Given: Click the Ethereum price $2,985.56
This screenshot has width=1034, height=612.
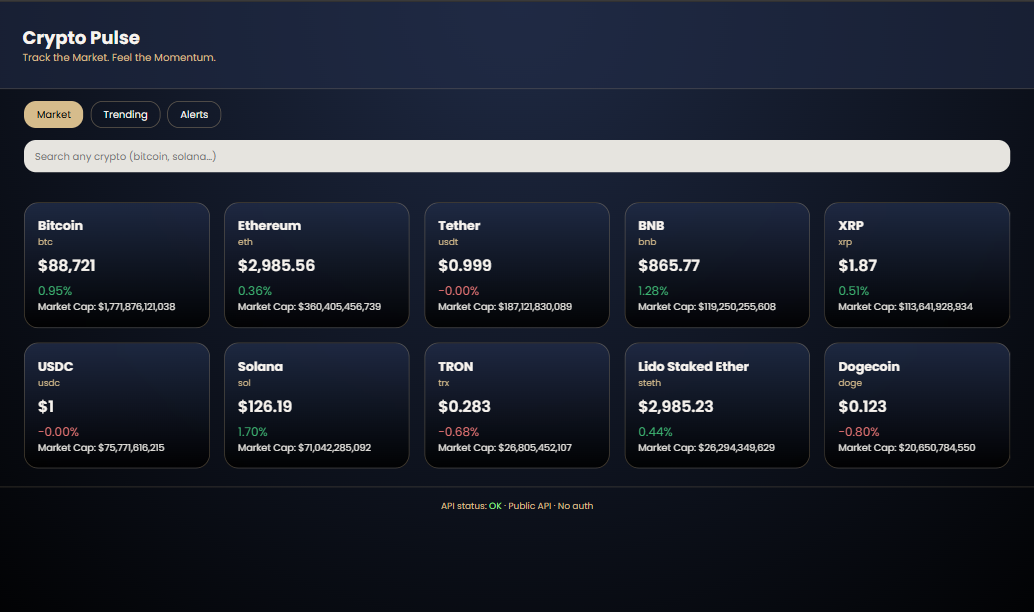Looking at the screenshot, I should (x=276, y=266).
